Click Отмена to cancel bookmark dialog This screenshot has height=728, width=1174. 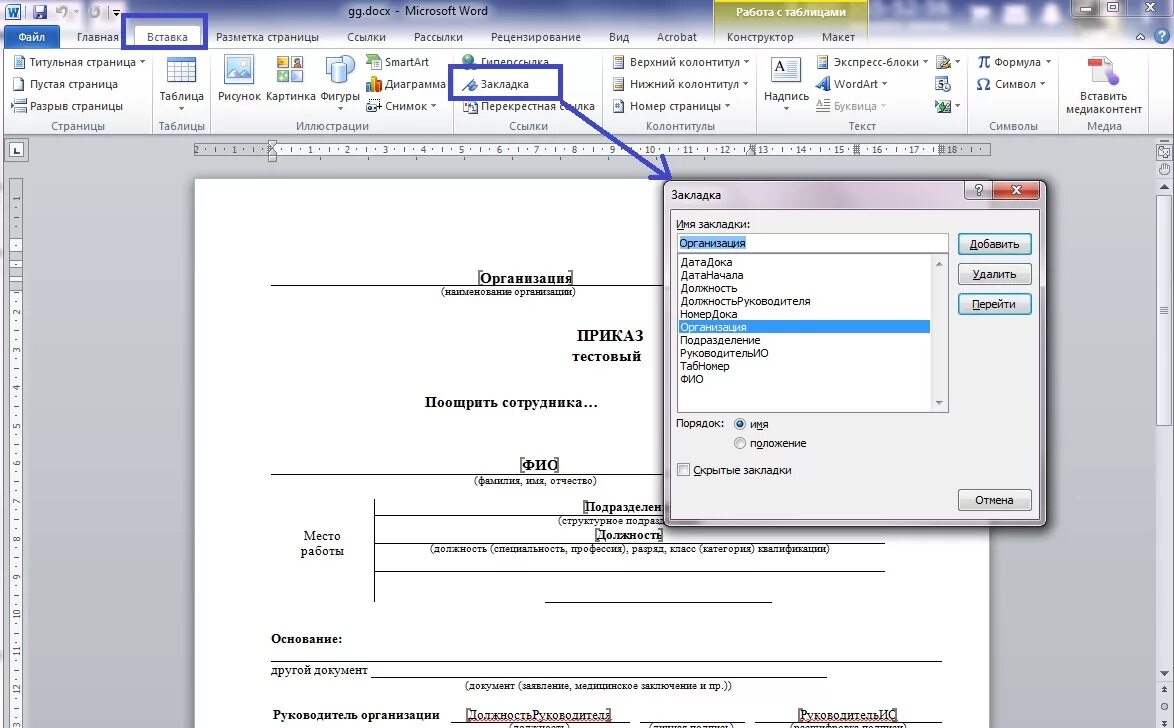994,500
